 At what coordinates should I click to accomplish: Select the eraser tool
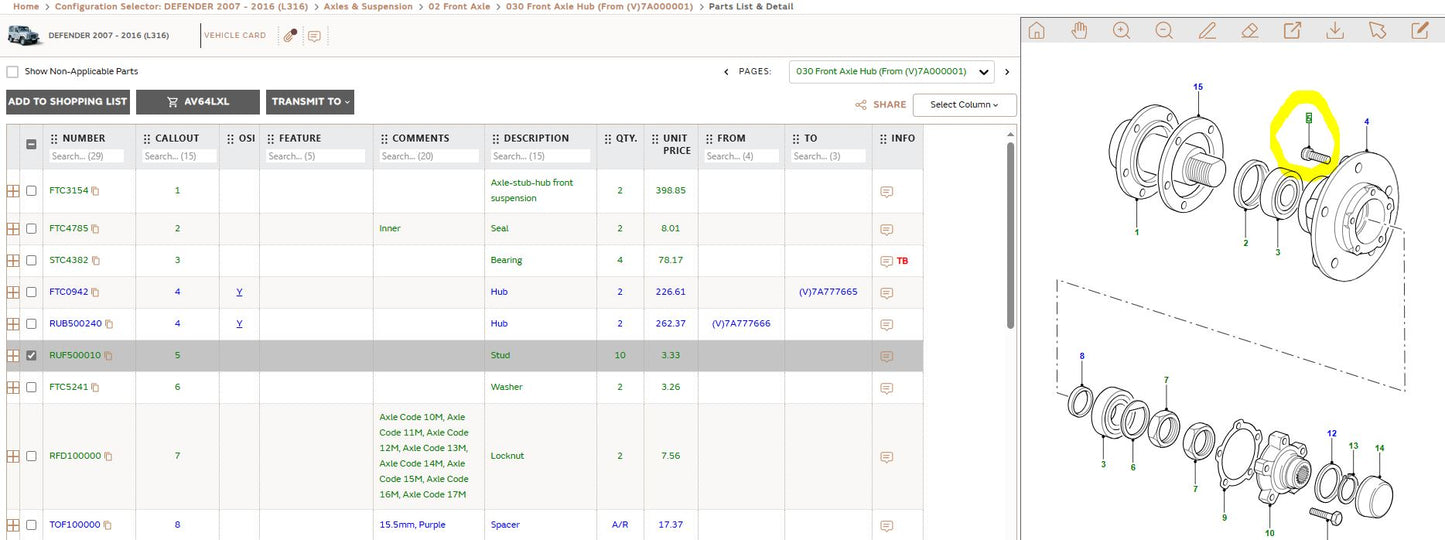click(1249, 30)
